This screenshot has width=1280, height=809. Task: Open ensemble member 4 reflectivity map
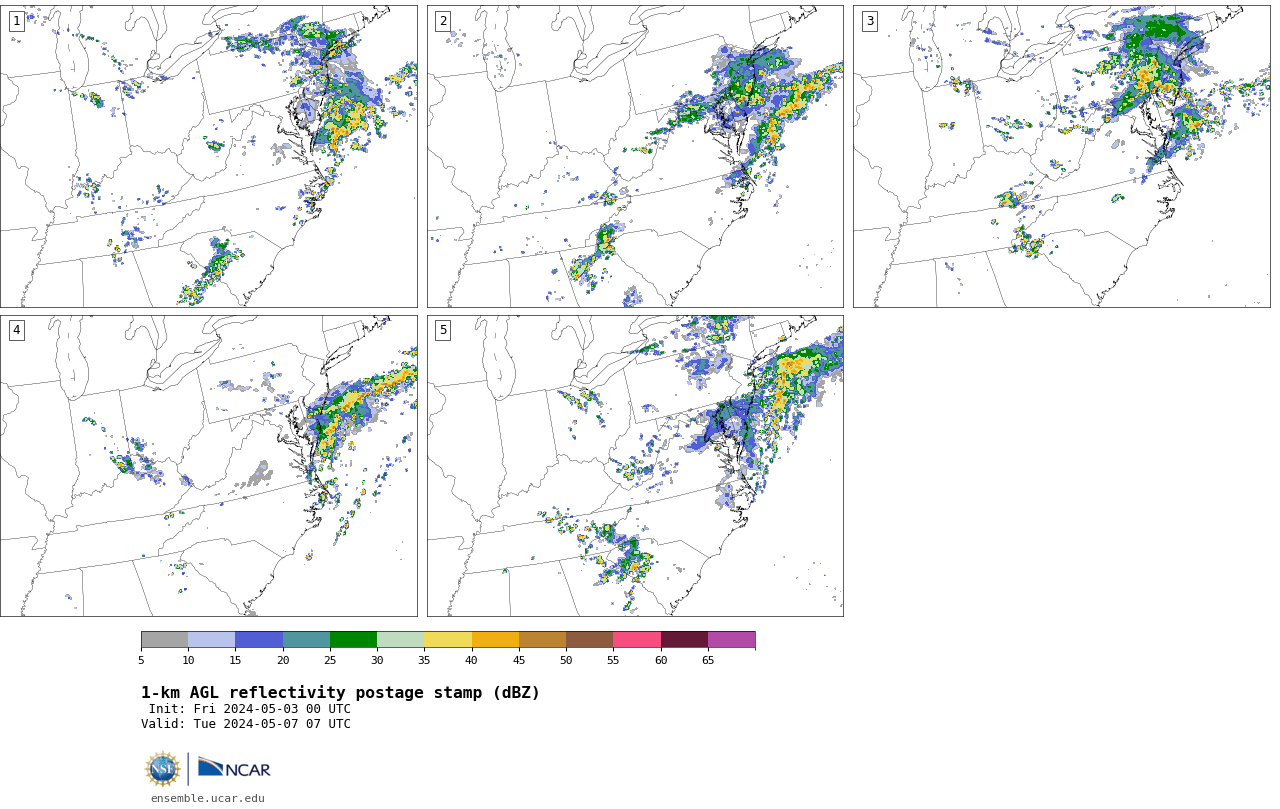pos(209,466)
